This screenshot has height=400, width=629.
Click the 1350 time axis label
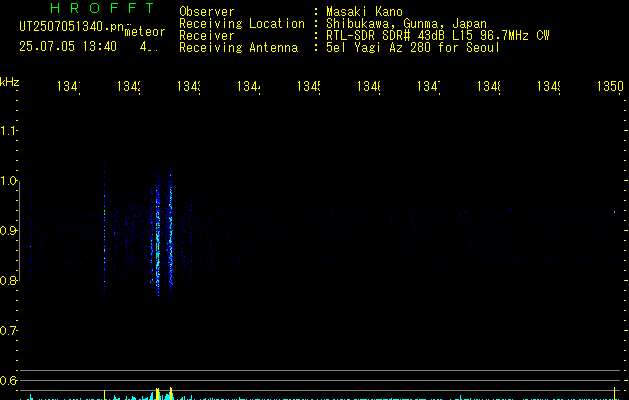[x=610, y=86]
